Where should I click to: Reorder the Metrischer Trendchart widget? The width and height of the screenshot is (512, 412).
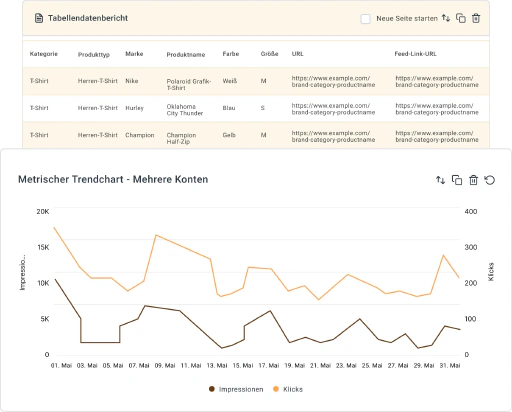pyautogui.click(x=441, y=180)
